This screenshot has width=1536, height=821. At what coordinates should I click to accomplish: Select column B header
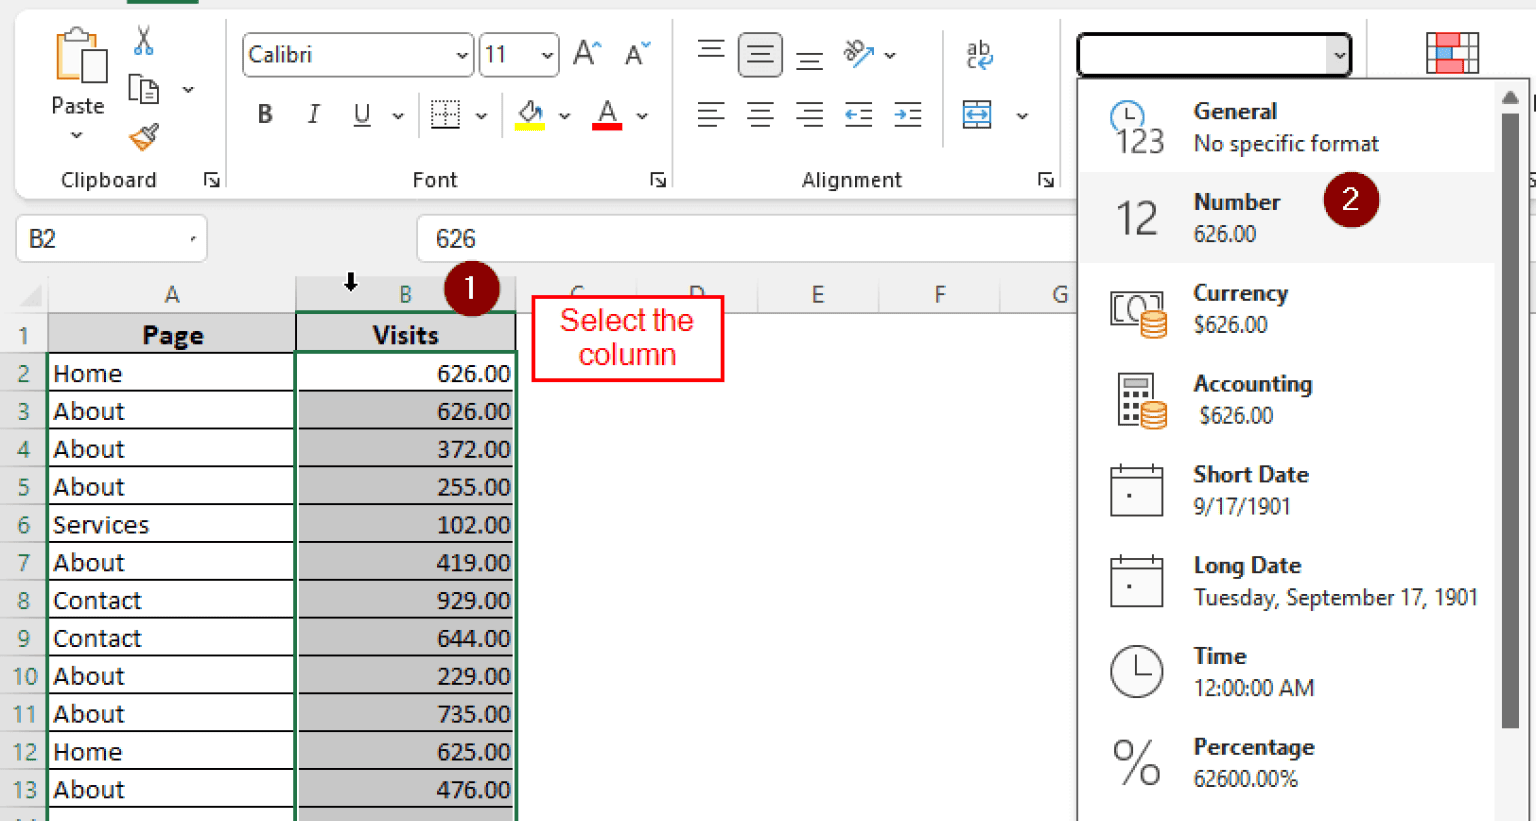coord(405,294)
